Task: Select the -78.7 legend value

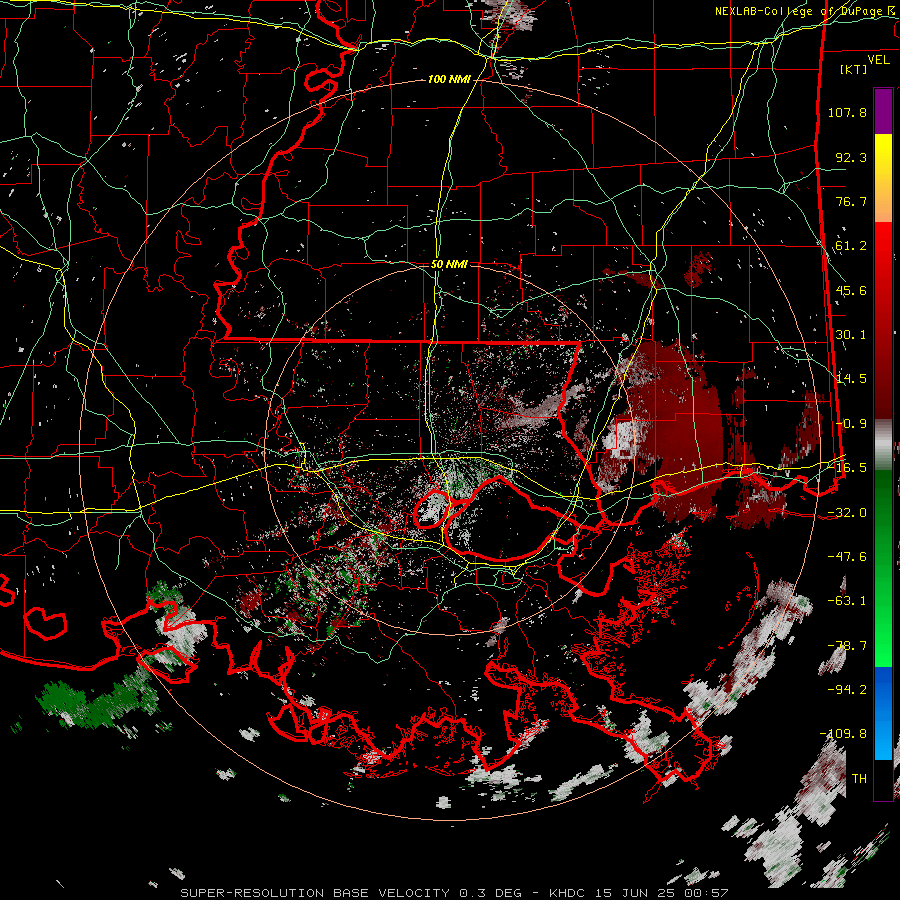Action: pyautogui.click(x=847, y=646)
